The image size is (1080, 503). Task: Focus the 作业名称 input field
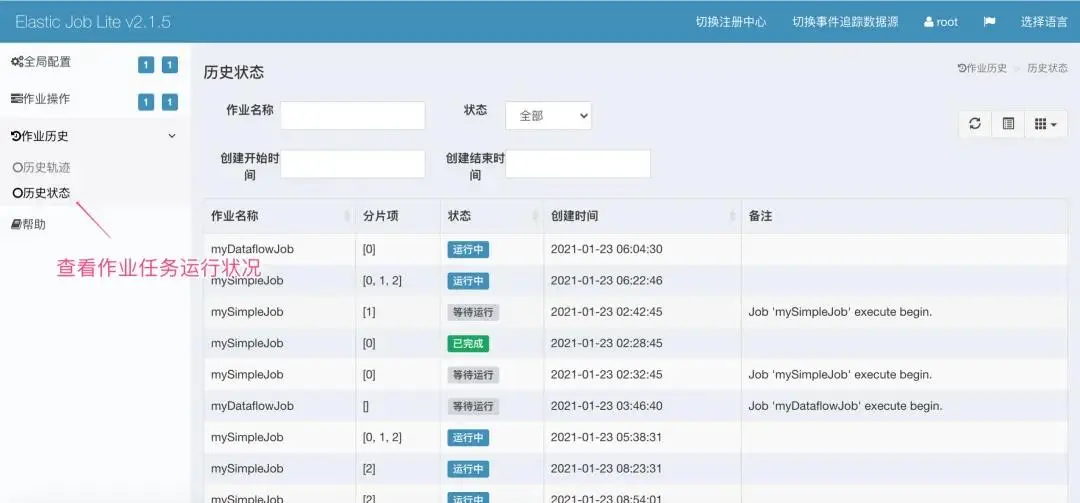pyautogui.click(x=353, y=116)
